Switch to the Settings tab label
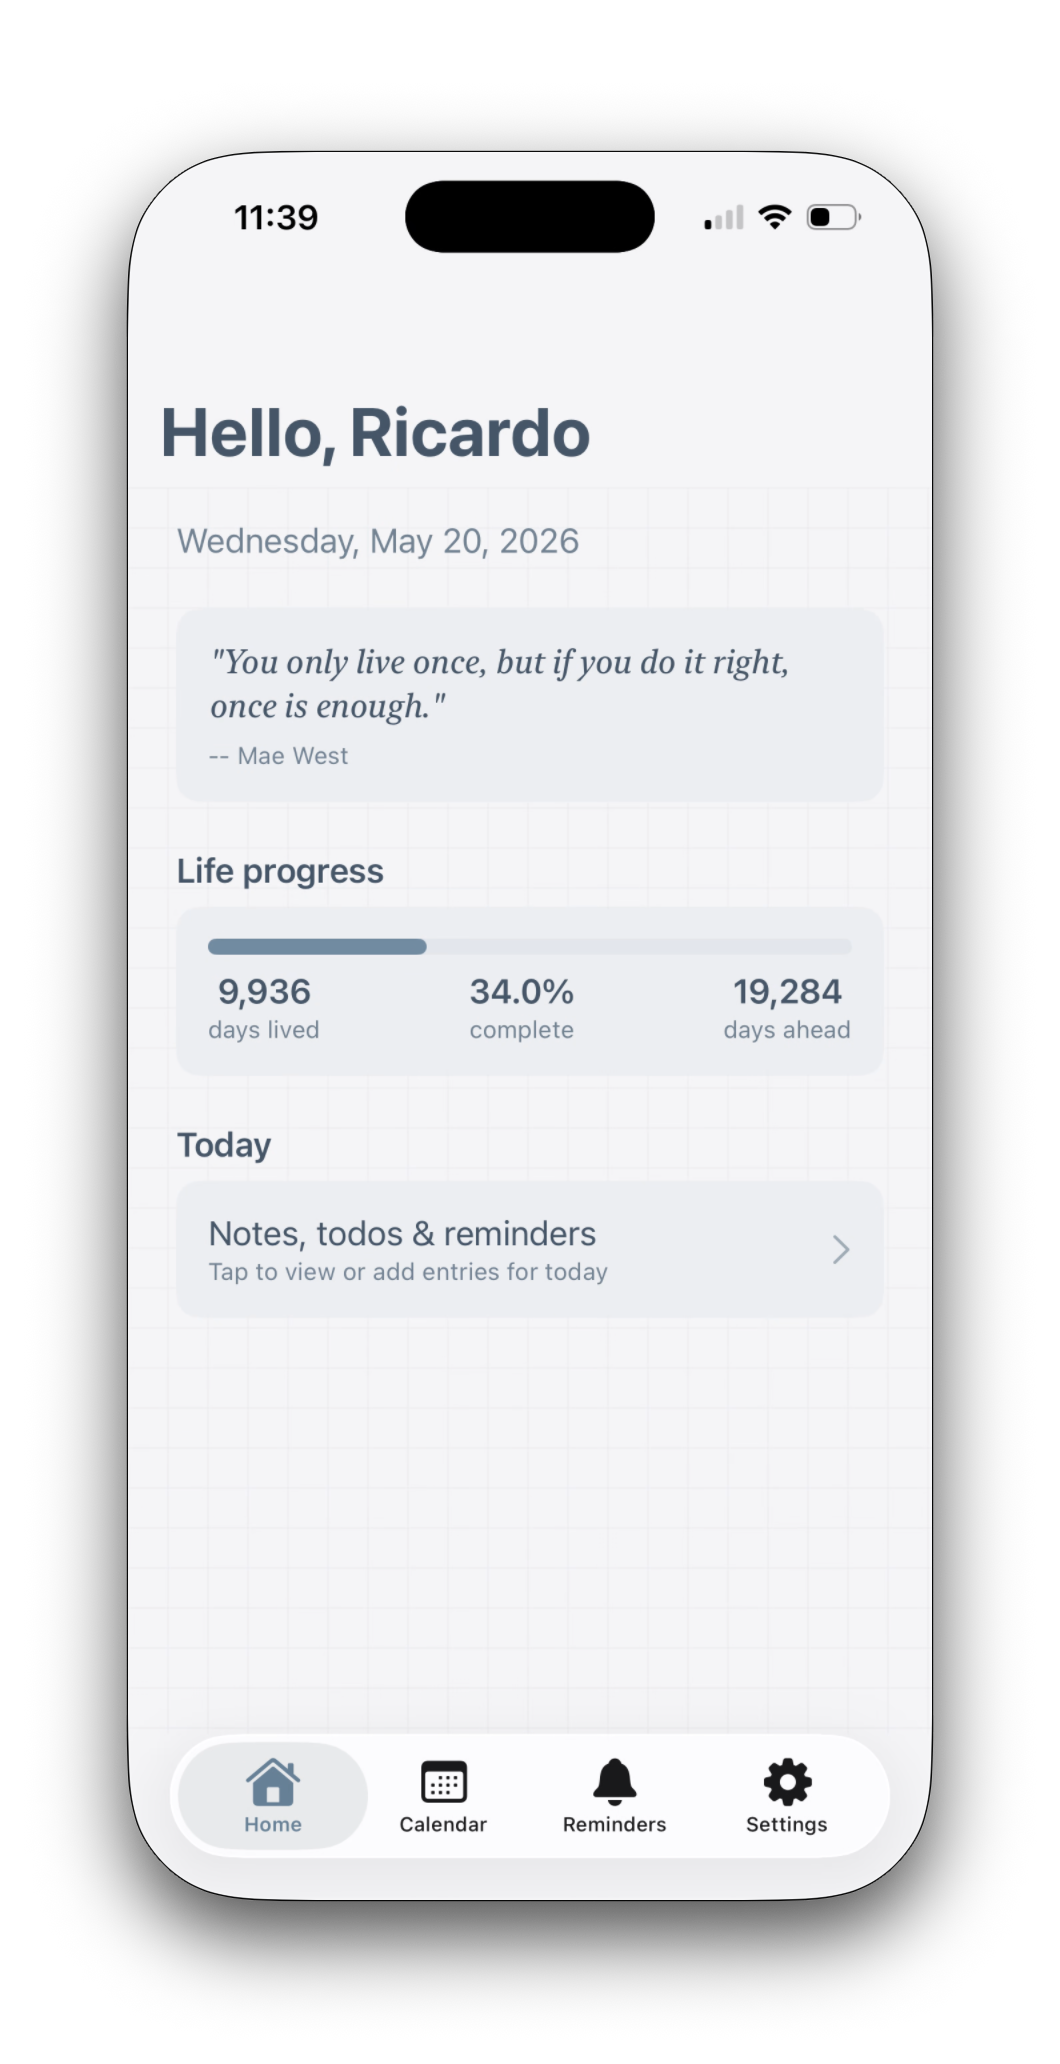Screen dimensions: 1060x2064 787,1825
